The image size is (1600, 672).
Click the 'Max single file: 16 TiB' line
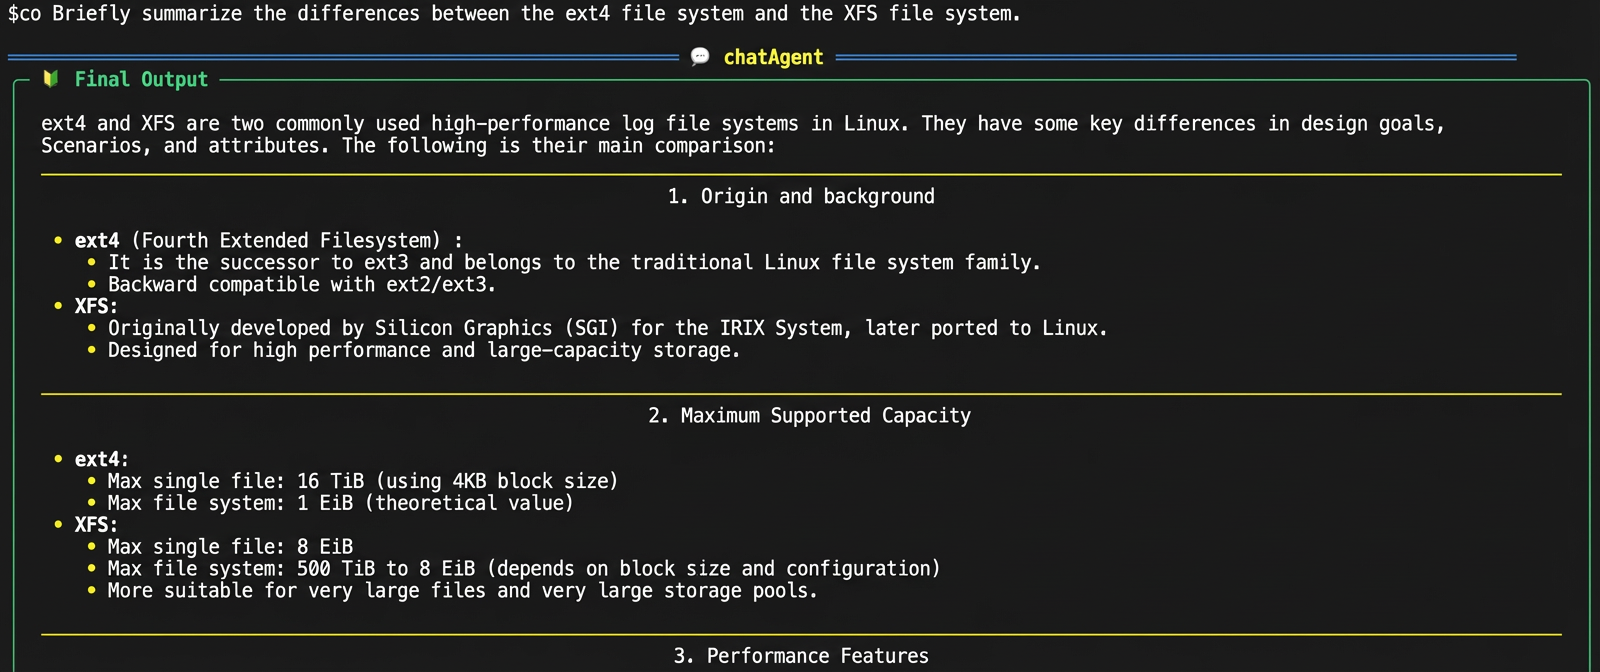pos(363,481)
